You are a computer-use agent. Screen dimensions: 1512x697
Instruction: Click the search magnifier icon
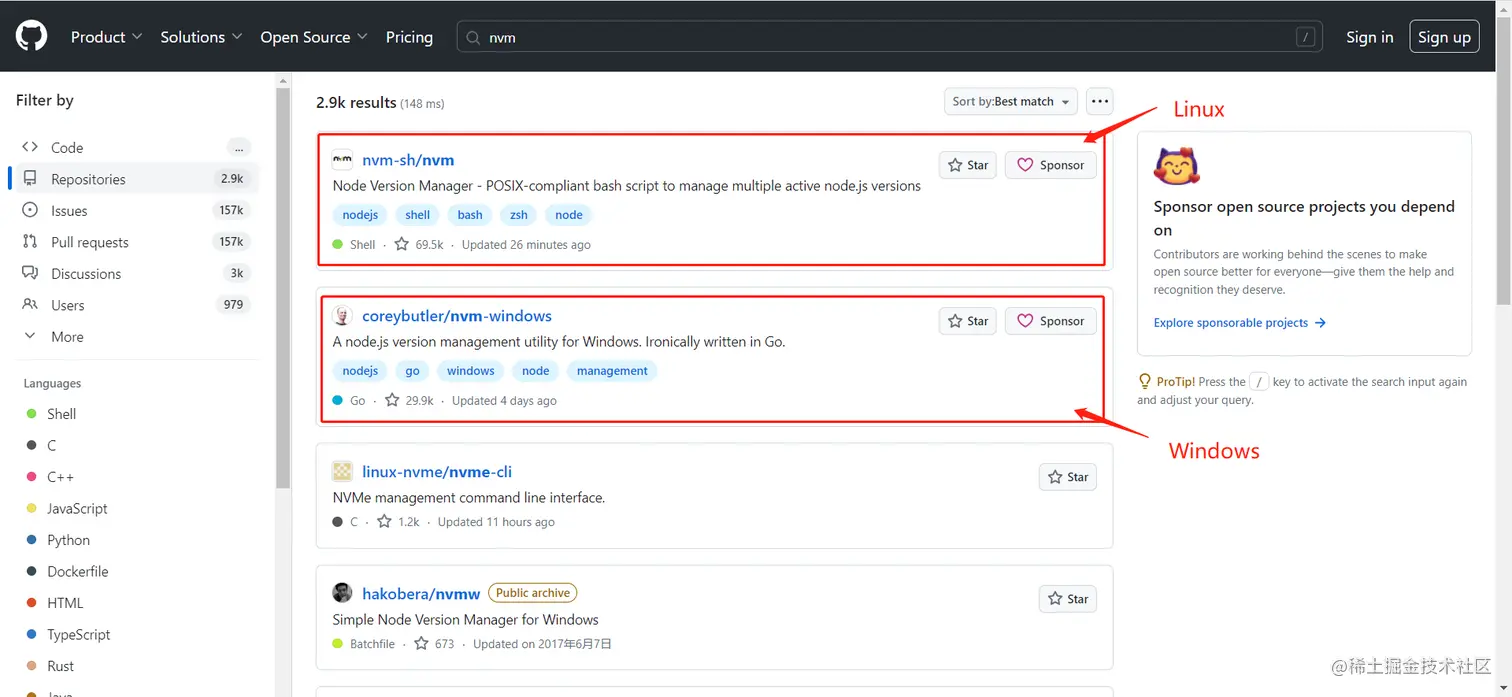coord(474,38)
